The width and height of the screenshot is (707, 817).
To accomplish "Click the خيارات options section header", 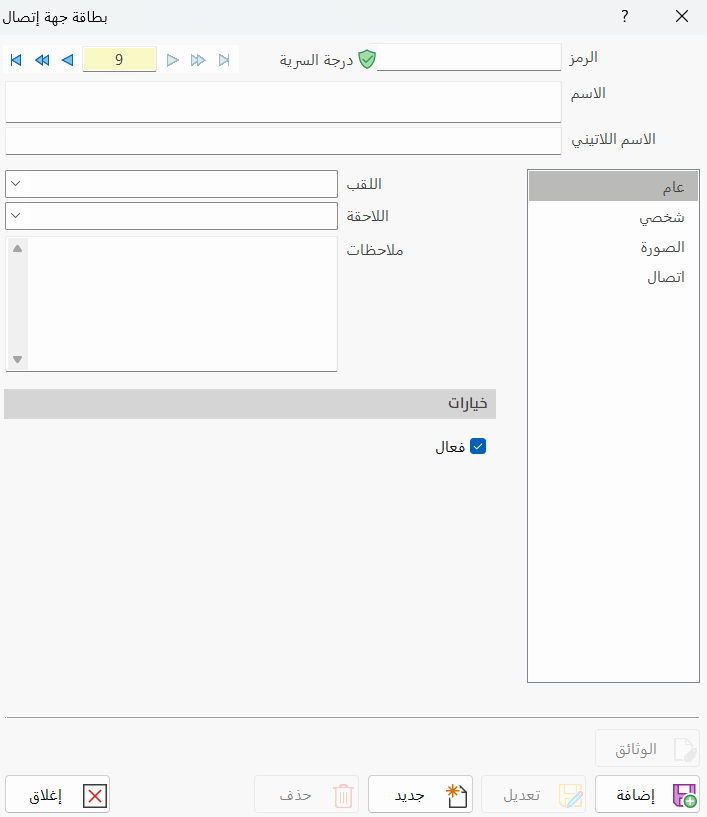I will click(250, 404).
